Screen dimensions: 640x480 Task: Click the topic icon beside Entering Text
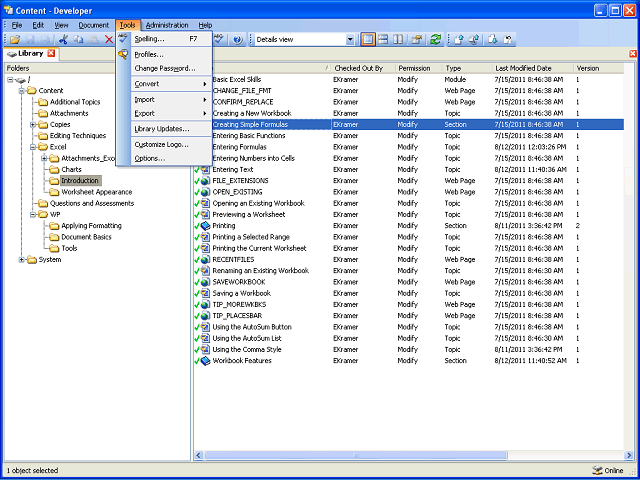click(x=205, y=169)
